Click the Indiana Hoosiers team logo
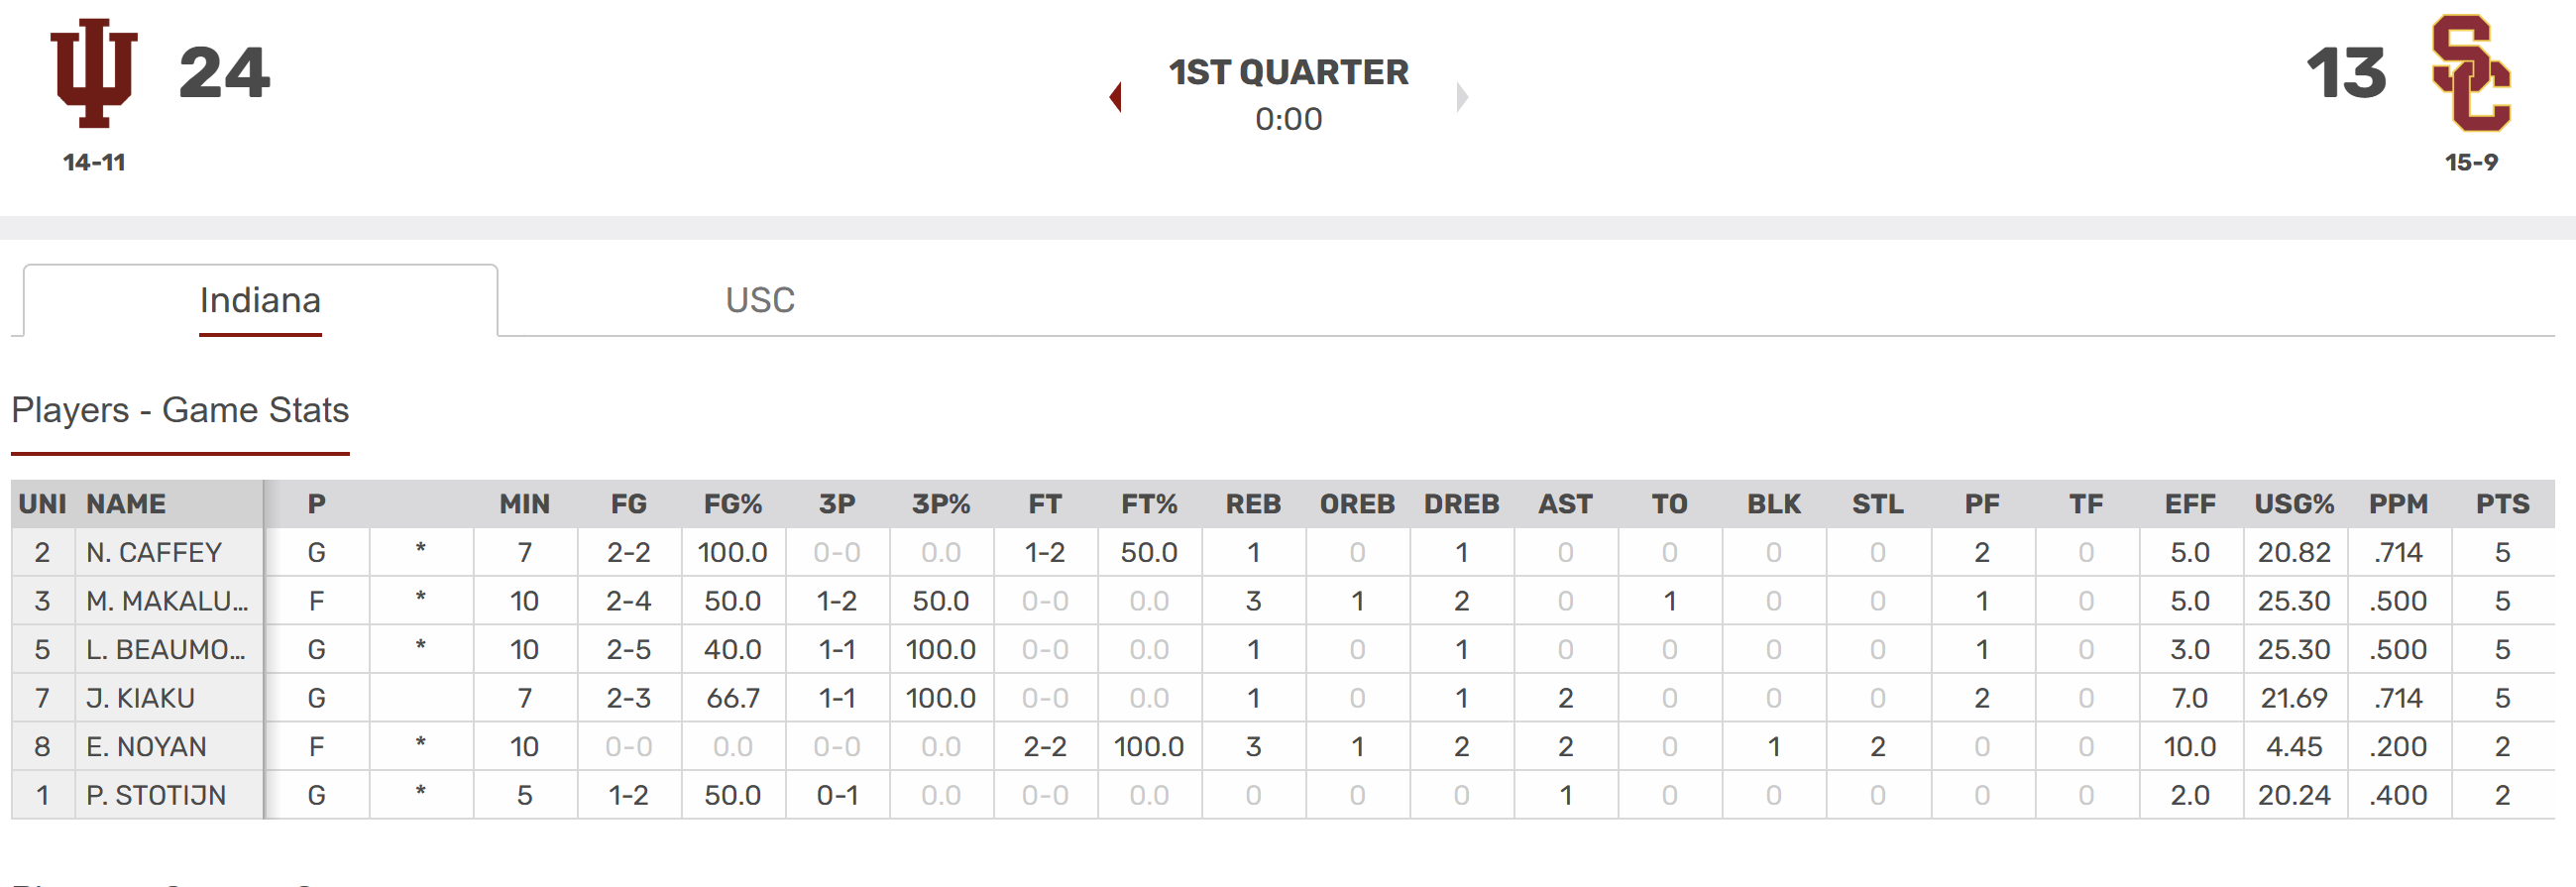 coord(94,73)
